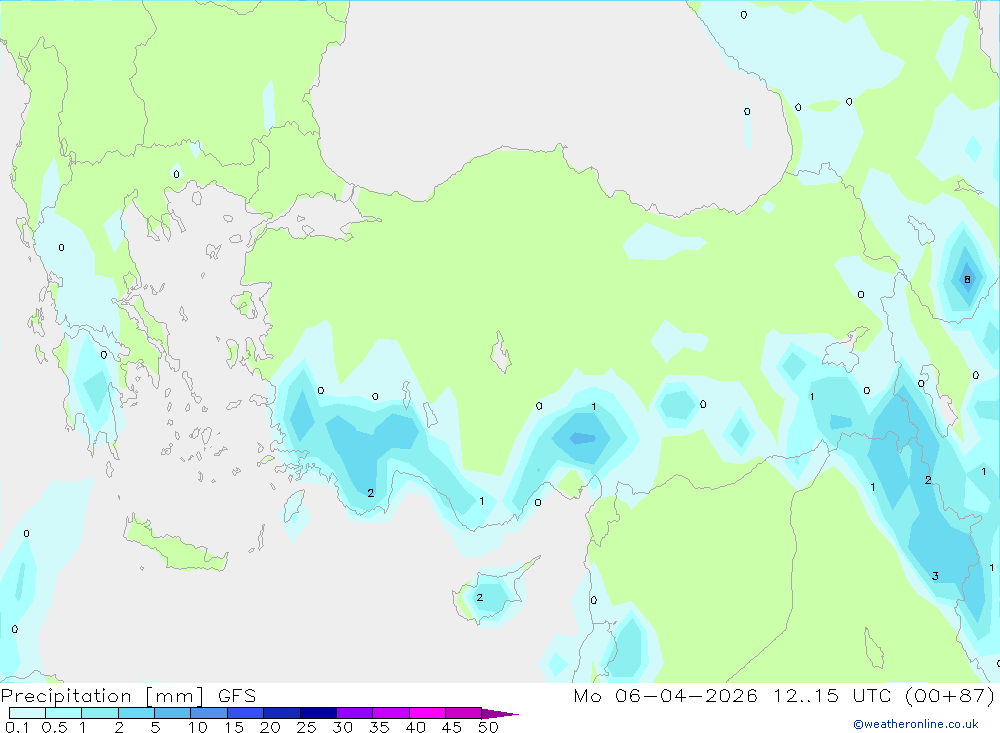
Task: Click the 0.5–1 mm legend color swatch
Action: (x=64, y=713)
